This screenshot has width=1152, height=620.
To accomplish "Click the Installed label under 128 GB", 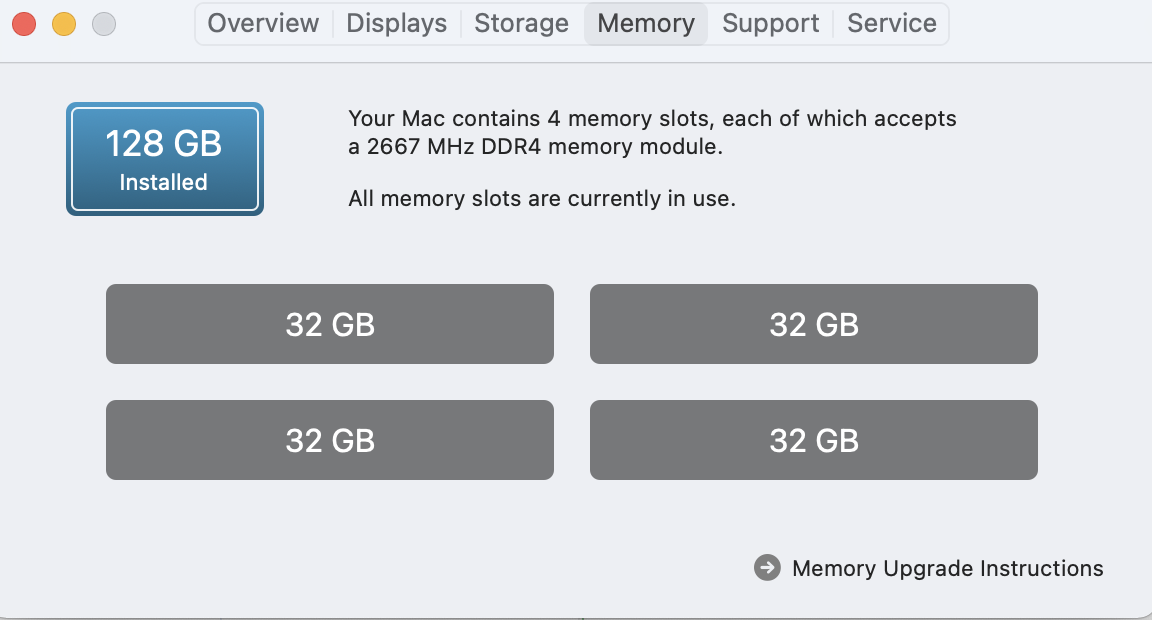I will (x=164, y=182).
